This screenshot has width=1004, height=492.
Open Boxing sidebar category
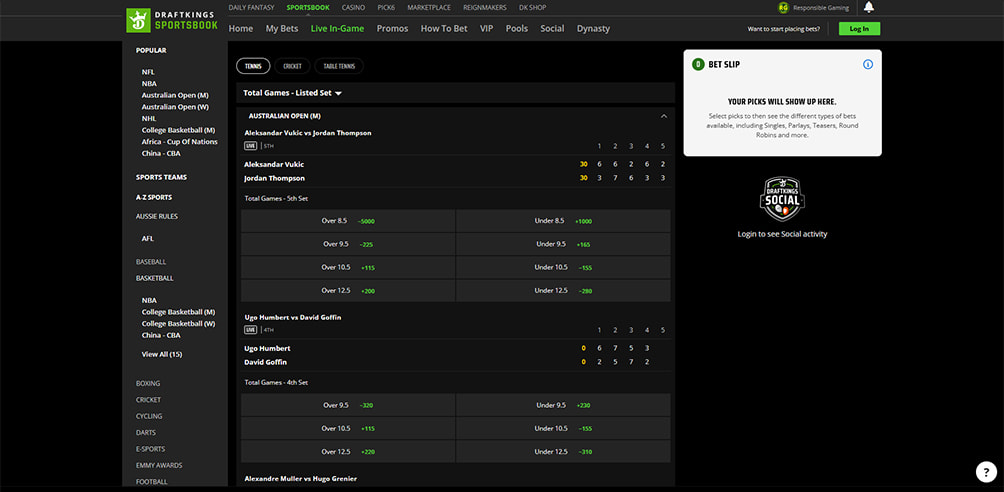[x=148, y=383]
